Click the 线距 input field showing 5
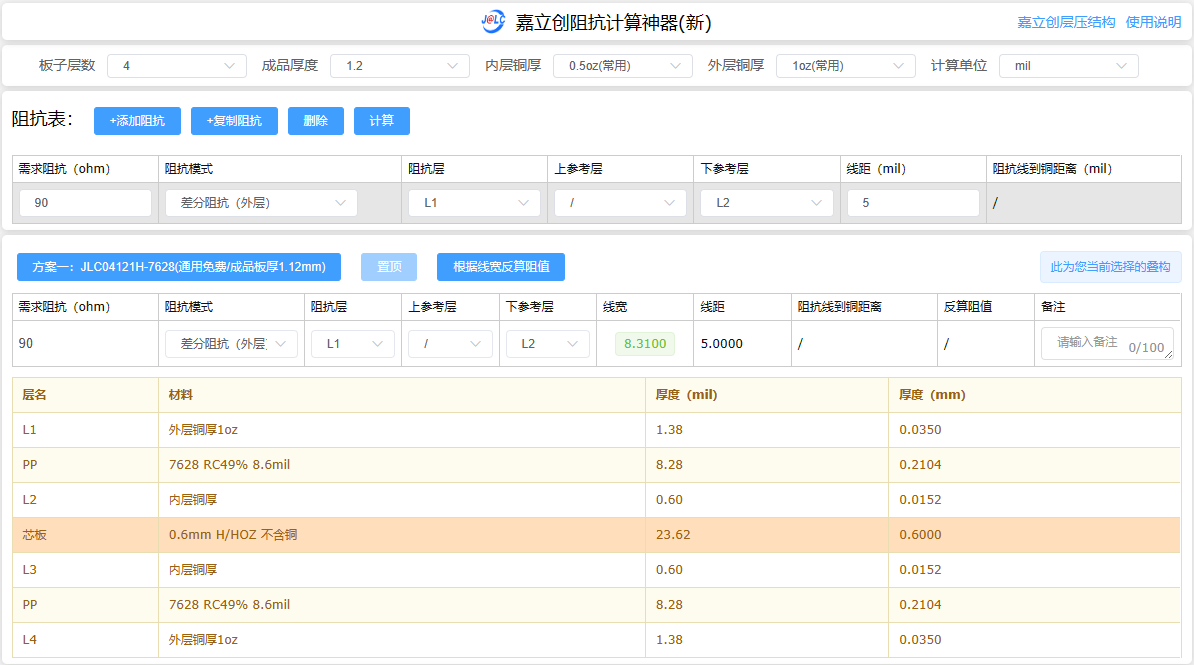 [x=912, y=203]
